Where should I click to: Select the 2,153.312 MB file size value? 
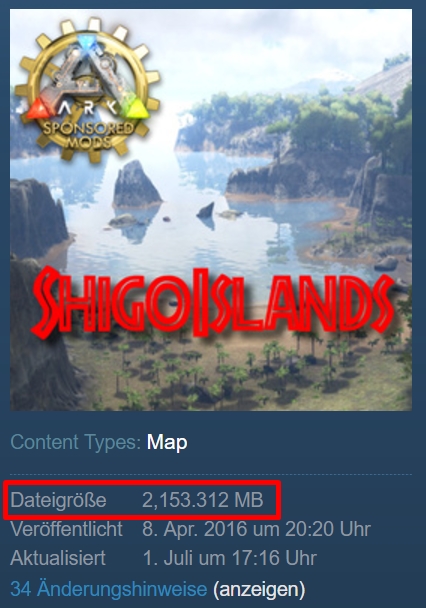pos(203,500)
